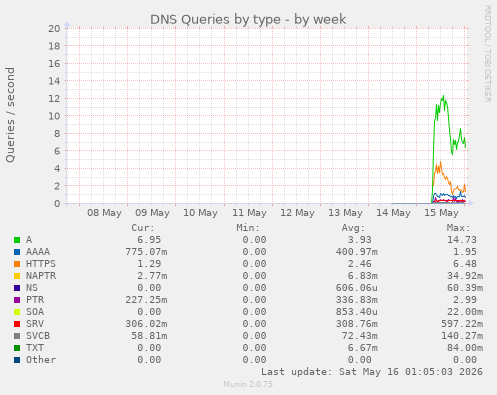Click the HTTPS legend label
Image resolution: width=497 pixels, height=395 pixels.
pos(41,264)
